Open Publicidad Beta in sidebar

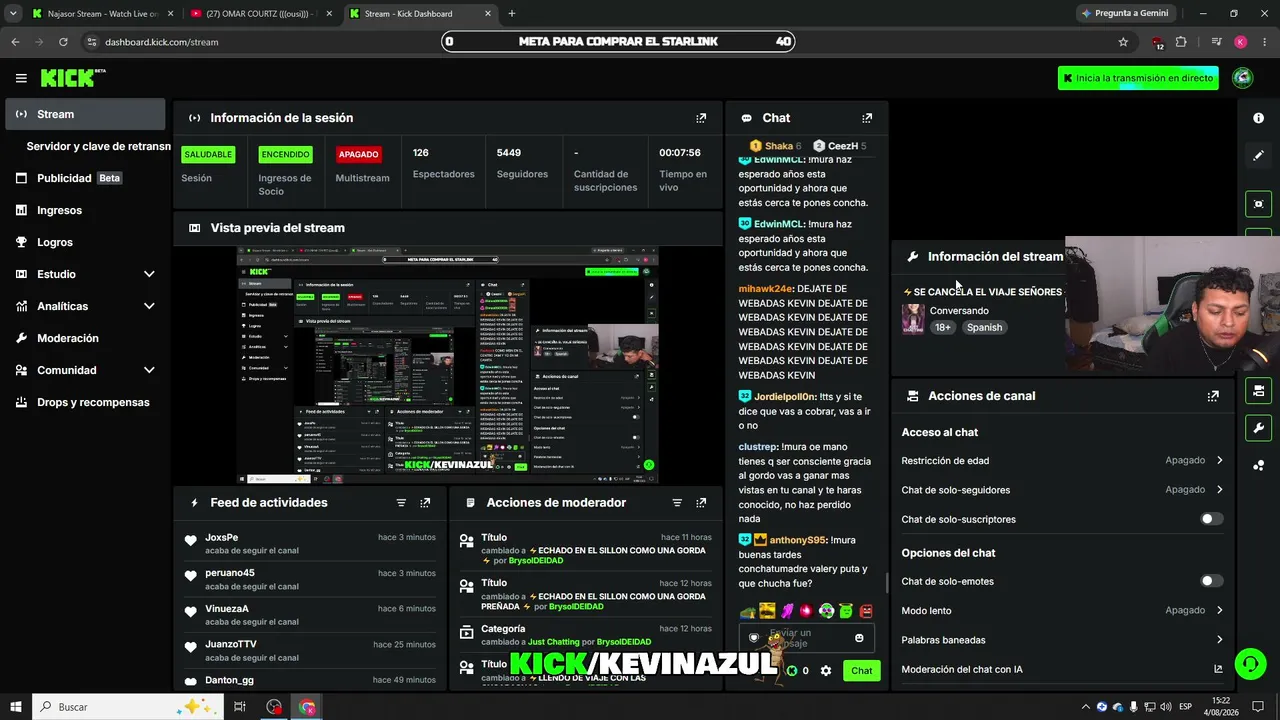85,178
